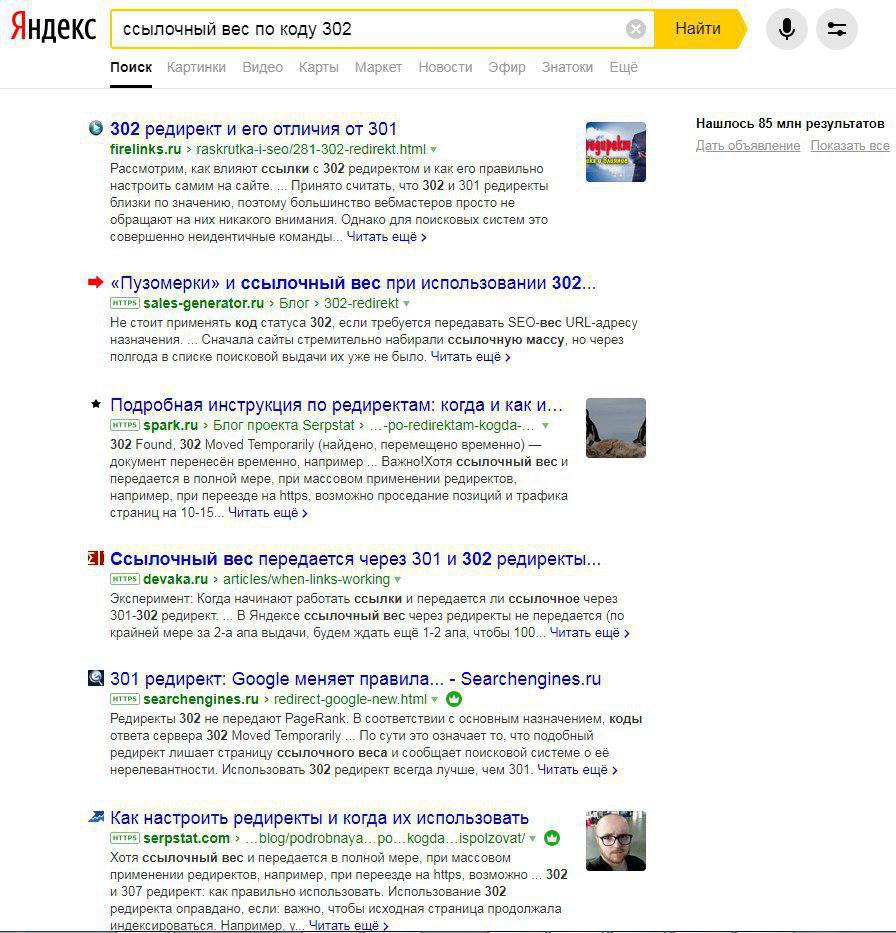Open the Знатоки tab
Image resolution: width=896 pixels, height=933 pixels.
(x=567, y=67)
